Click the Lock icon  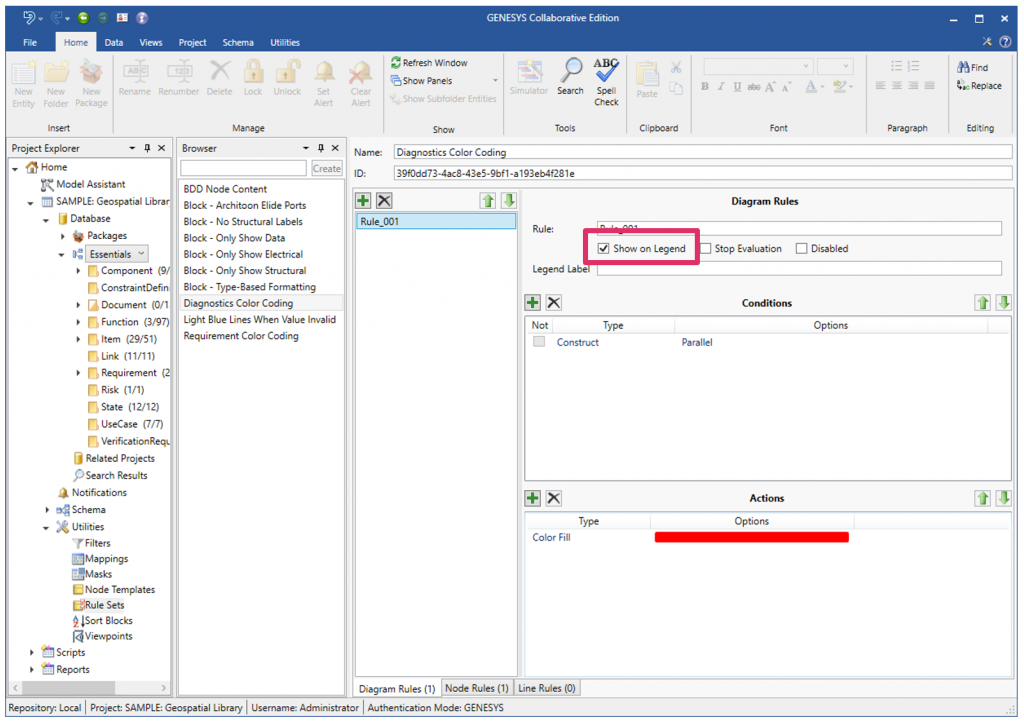point(253,72)
